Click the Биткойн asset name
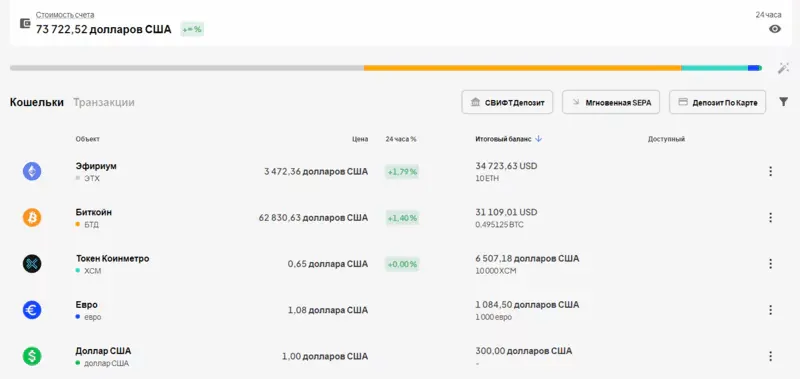 click(x=94, y=212)
